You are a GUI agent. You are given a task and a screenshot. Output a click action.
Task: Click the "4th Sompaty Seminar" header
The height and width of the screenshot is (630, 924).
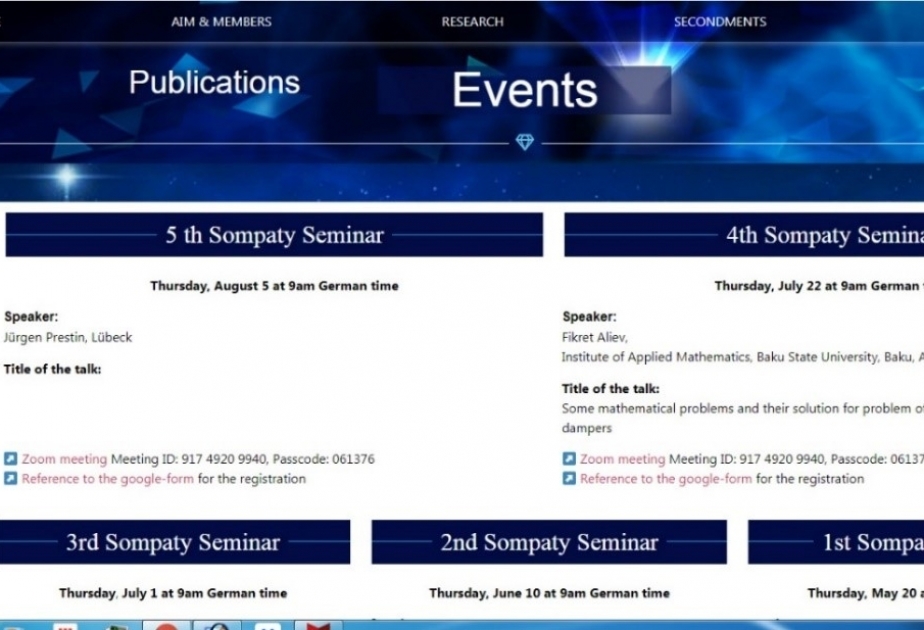tap(744, 235)
